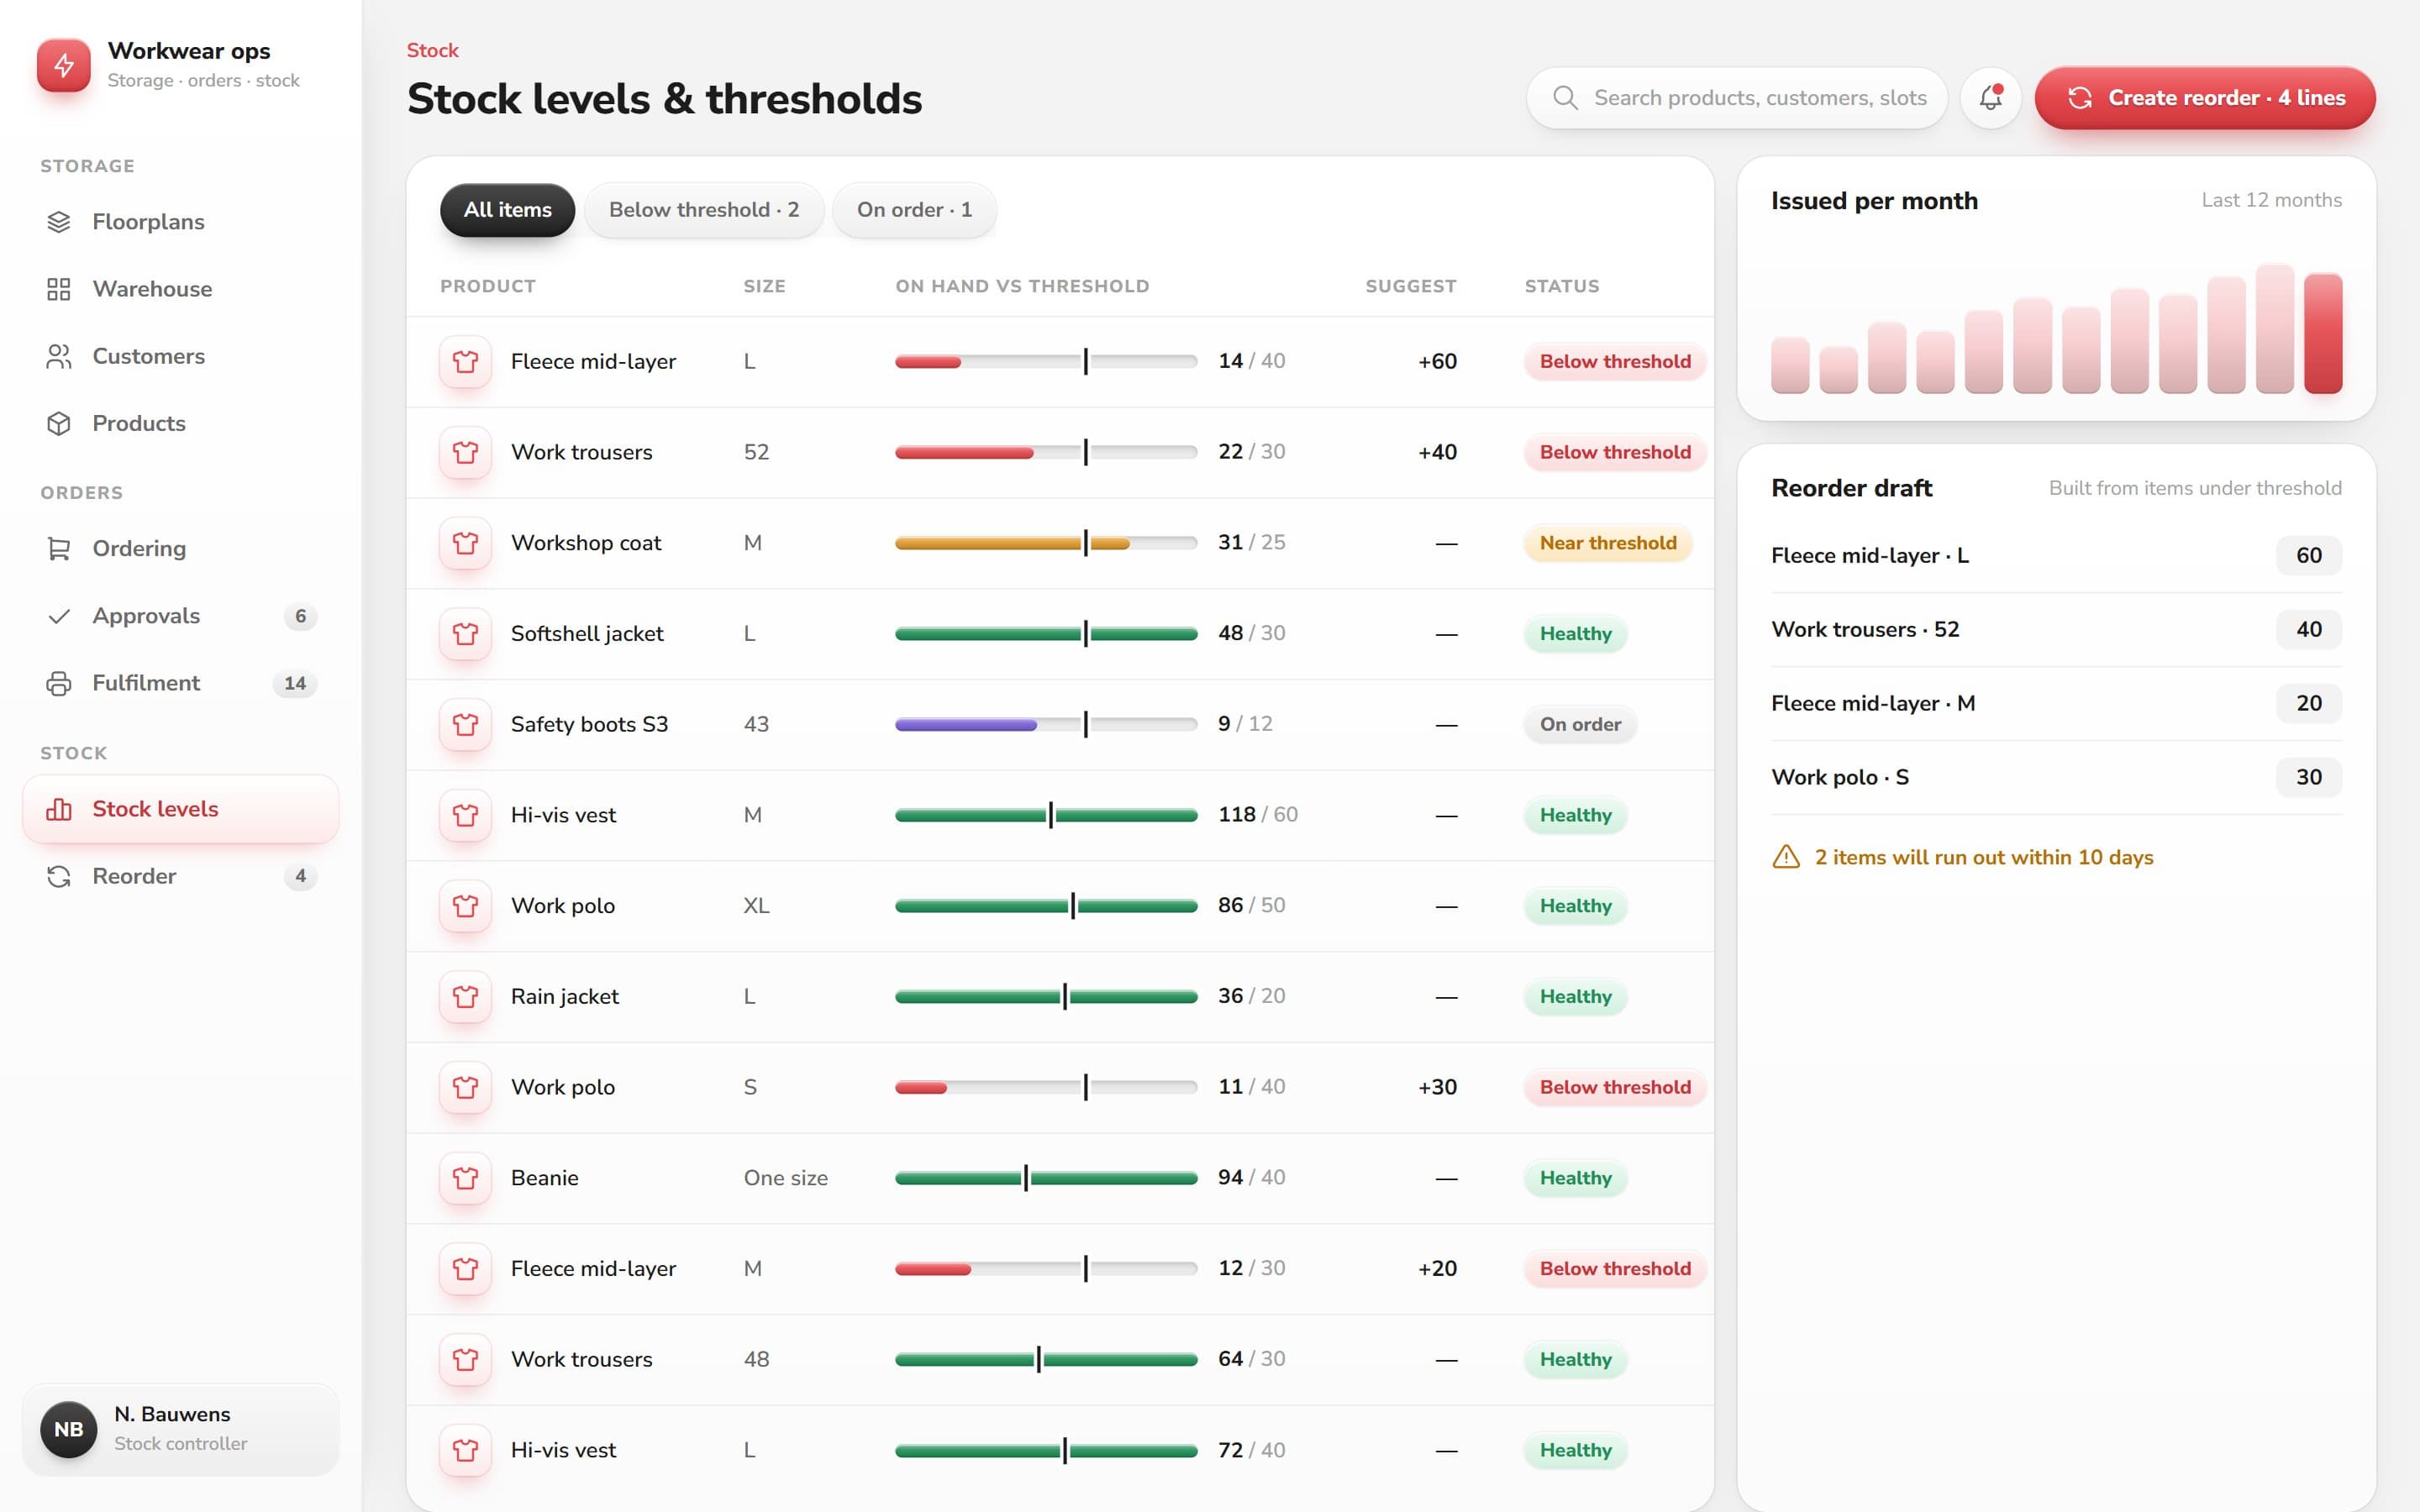
Task: Click the search magnifier icon
Action: tap(1565, 98)
